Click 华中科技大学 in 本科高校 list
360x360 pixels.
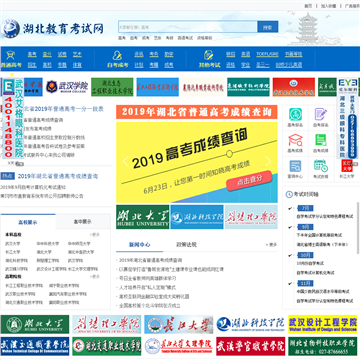pyautogui.click(x=48, y=244)
